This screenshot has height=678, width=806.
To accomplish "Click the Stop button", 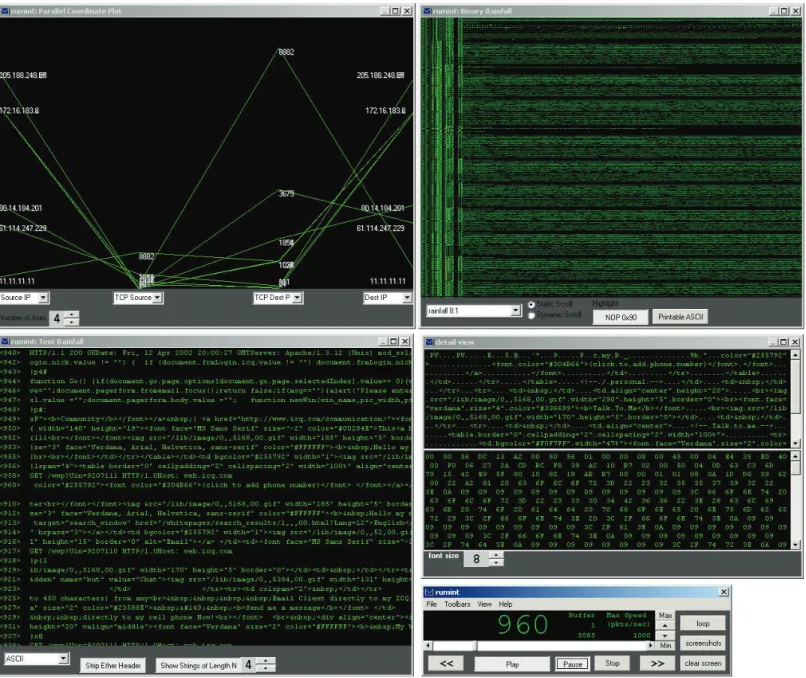I will (612, 664).
